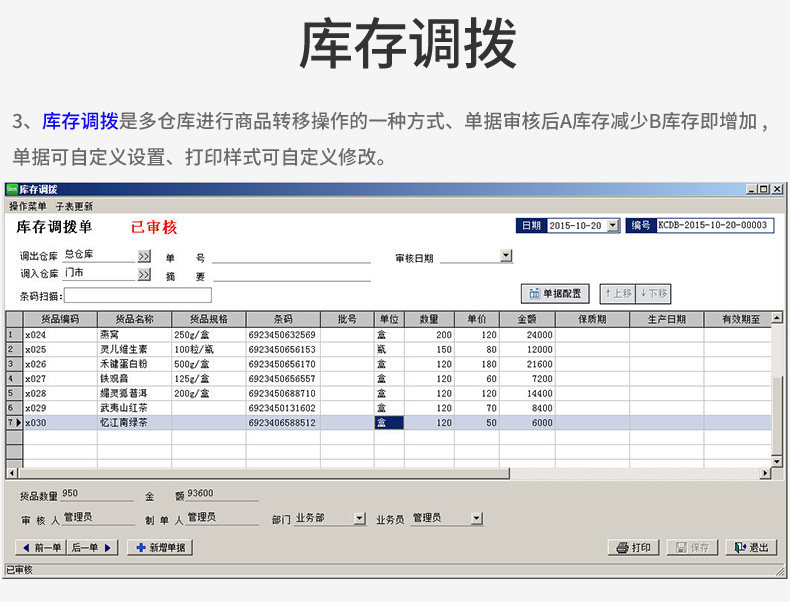Click the horizontal scrollbar left arrow

(12, 473)
